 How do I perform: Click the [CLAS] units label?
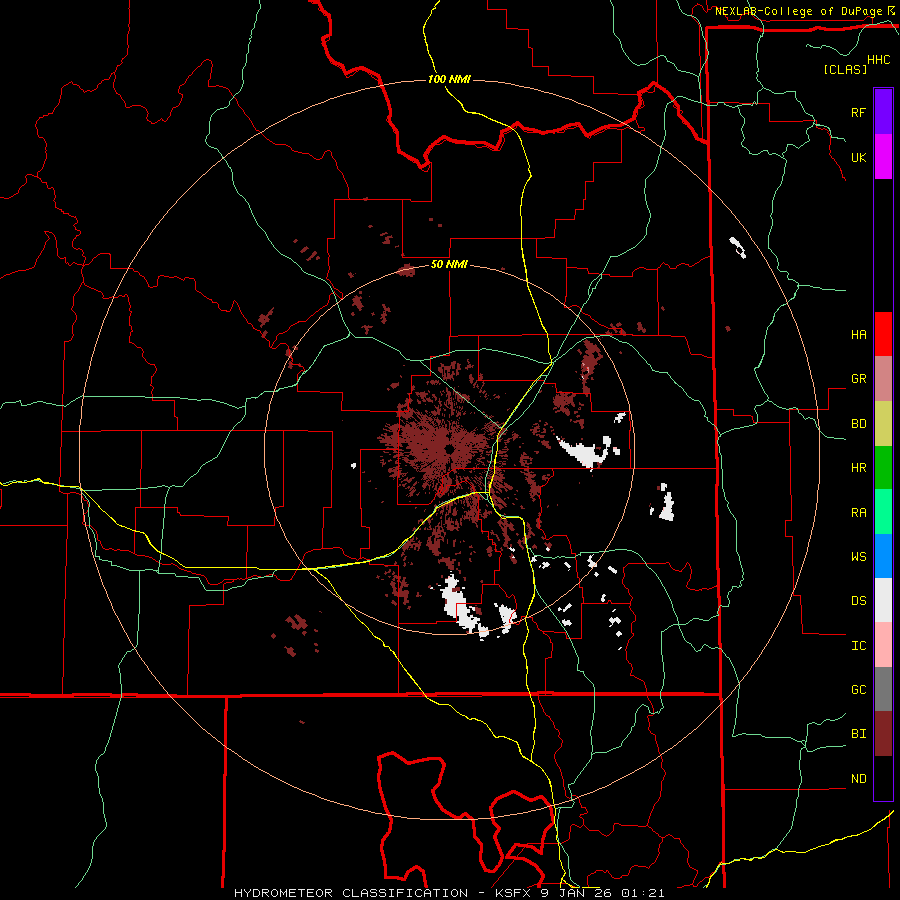845,69
